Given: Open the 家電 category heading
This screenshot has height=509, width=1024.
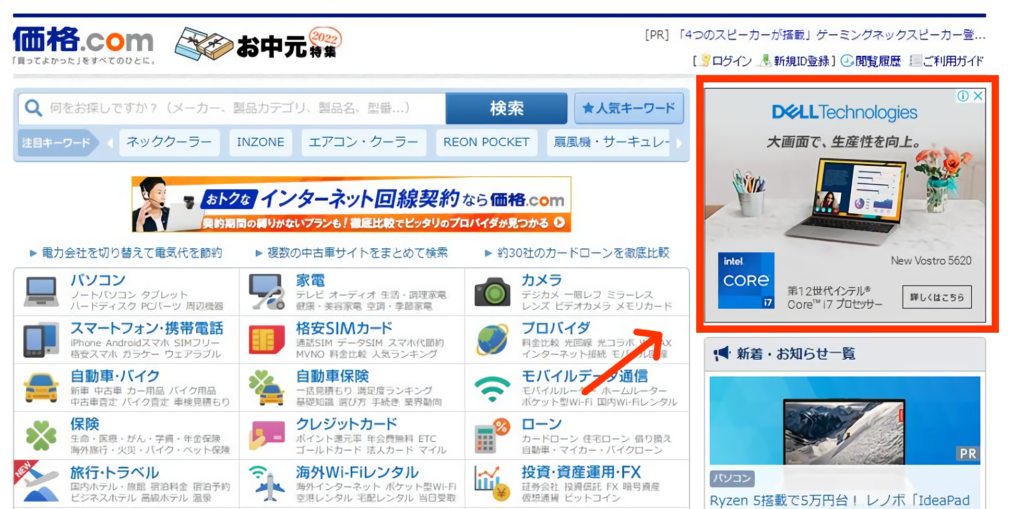Looking at the screenshot, I should (310, 280).
